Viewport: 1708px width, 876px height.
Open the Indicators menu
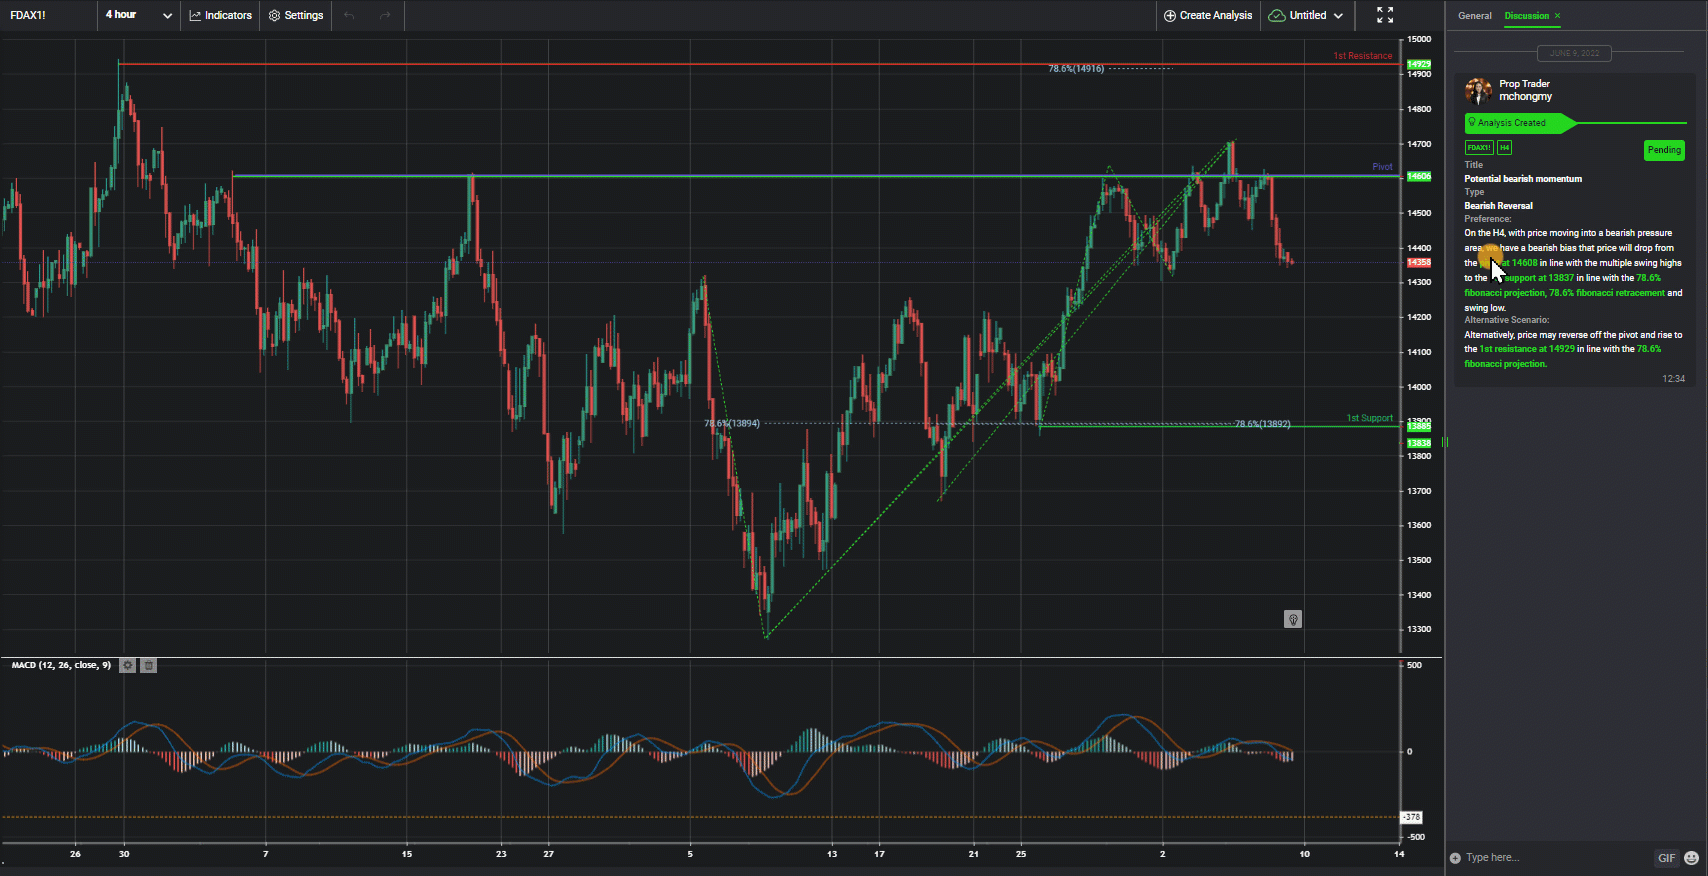click(x=221, y=15)
